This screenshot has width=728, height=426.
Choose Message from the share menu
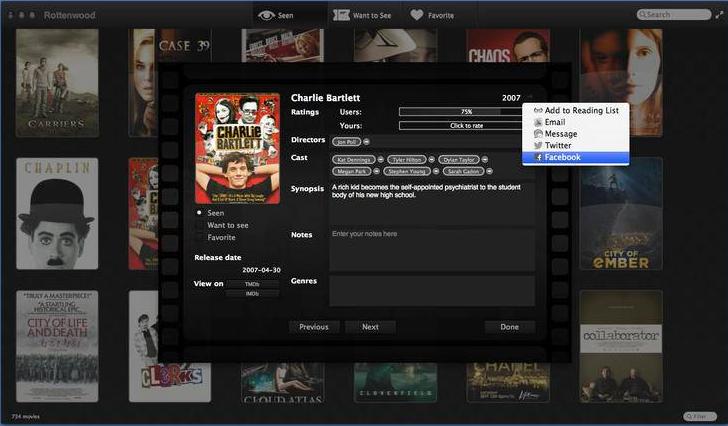pos(576,134)
